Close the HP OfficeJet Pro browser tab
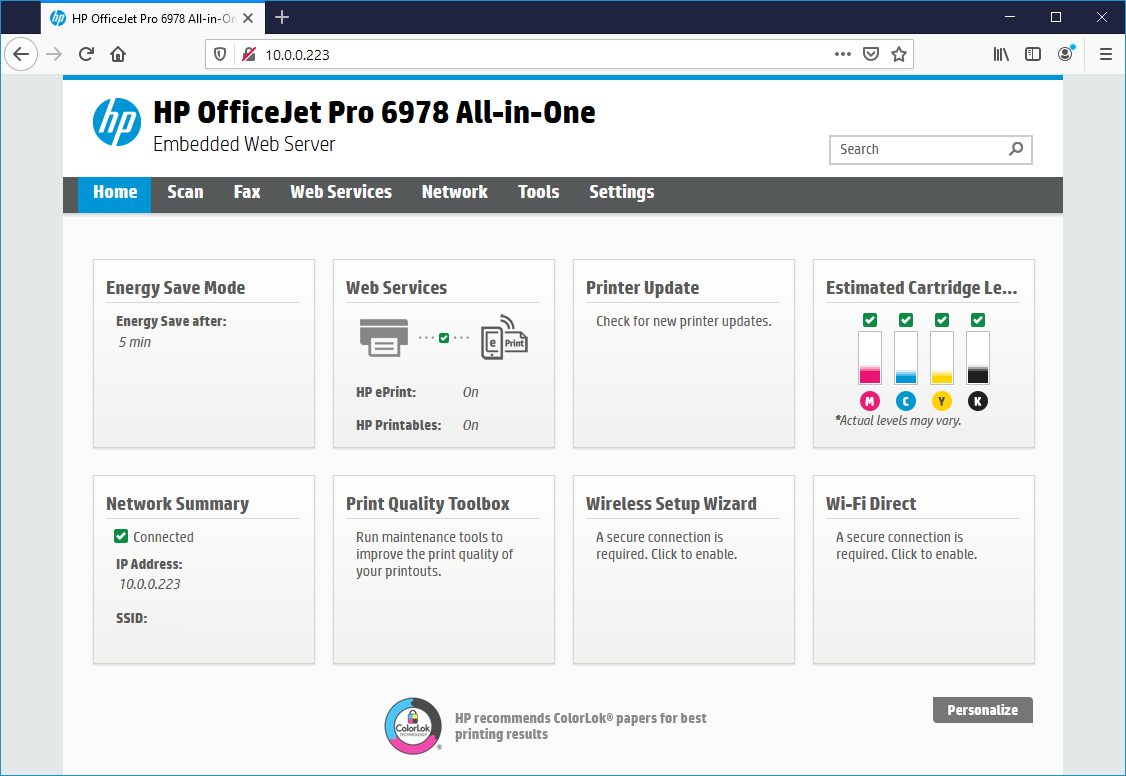This screenshot has width=1126, height=776. [x=248, y=18]
